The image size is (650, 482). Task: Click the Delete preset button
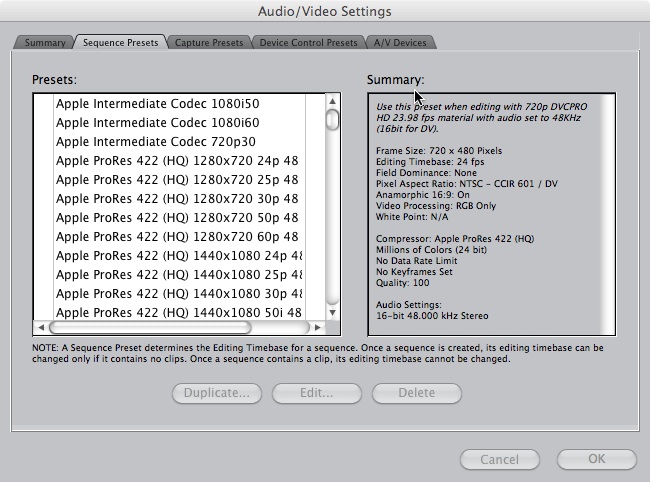coord(416,393)
